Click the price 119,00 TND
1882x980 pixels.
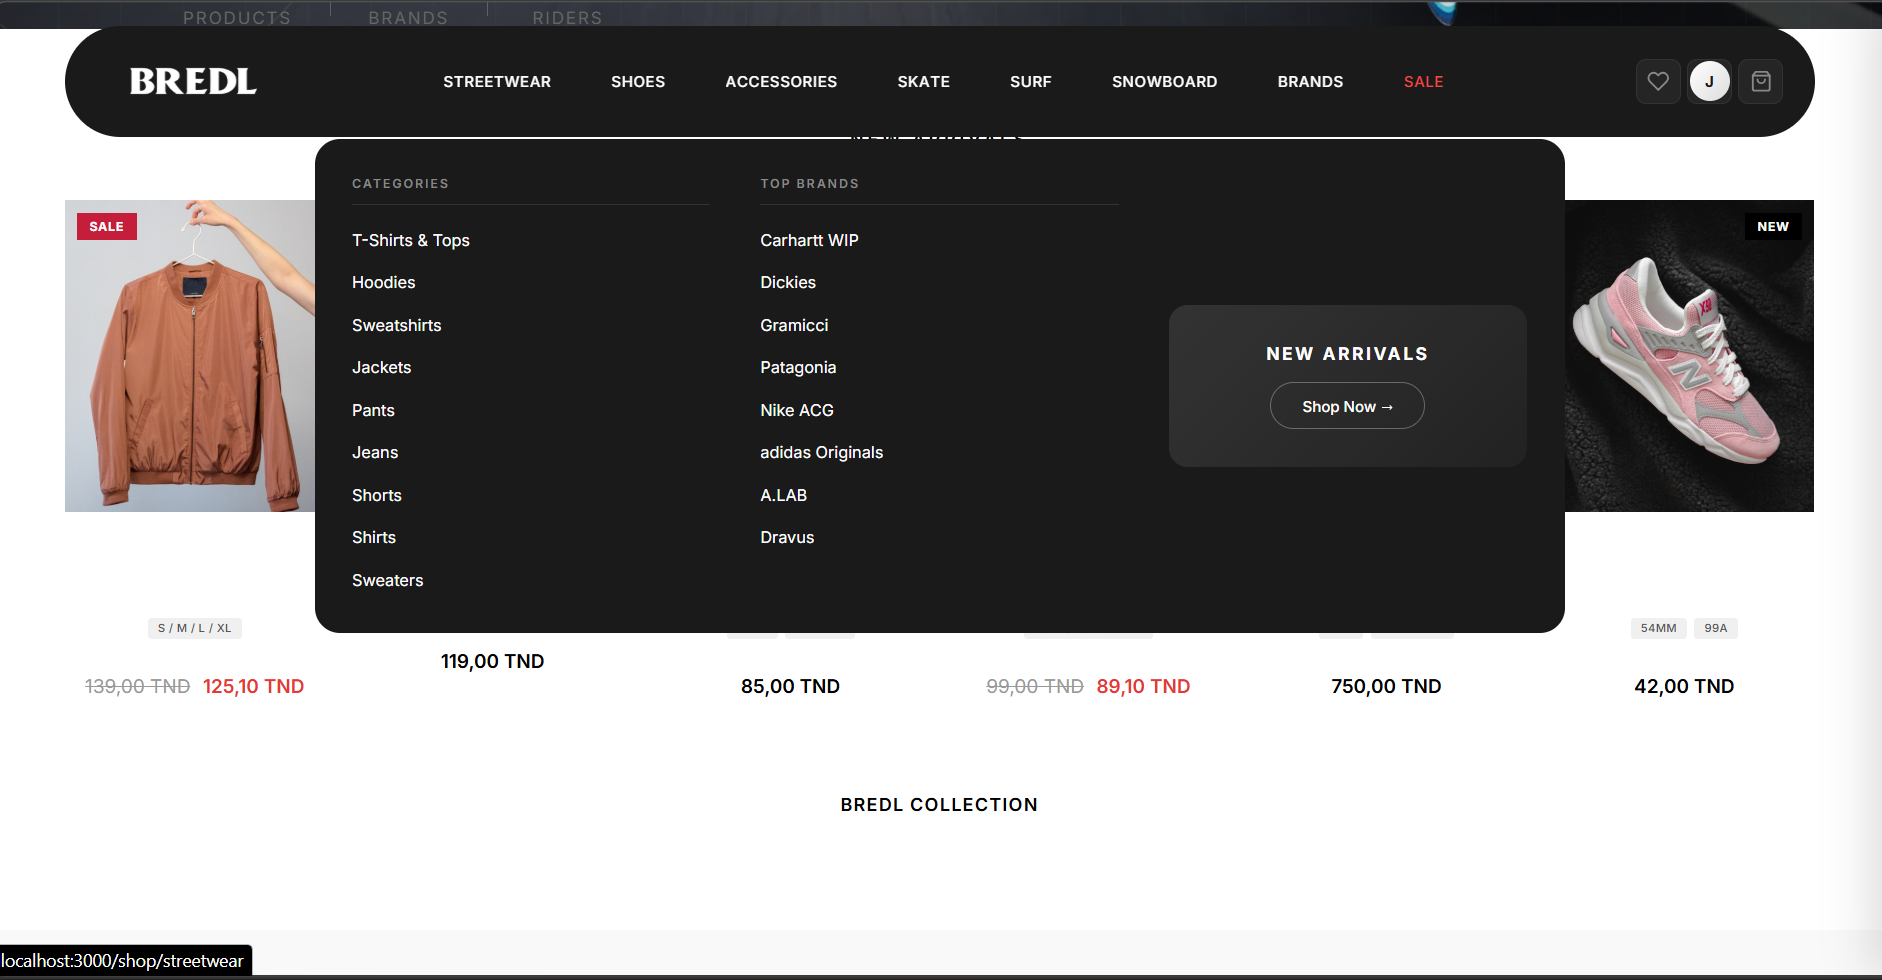tap(493, 662)
